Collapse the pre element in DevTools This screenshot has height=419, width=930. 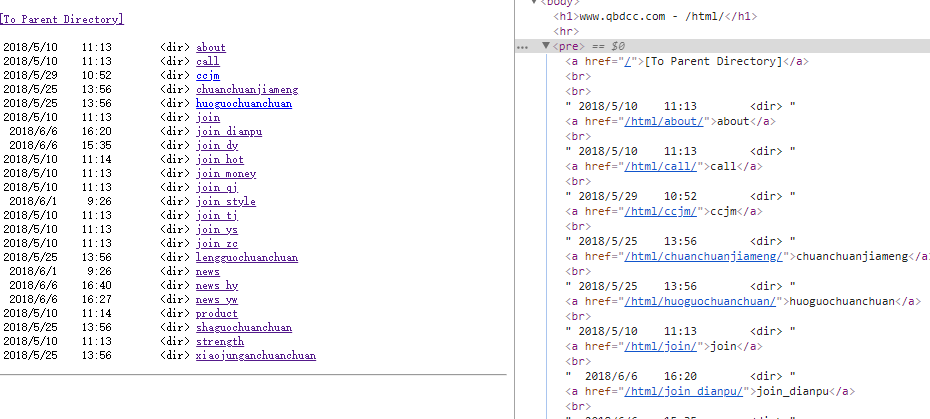(545, 46)
